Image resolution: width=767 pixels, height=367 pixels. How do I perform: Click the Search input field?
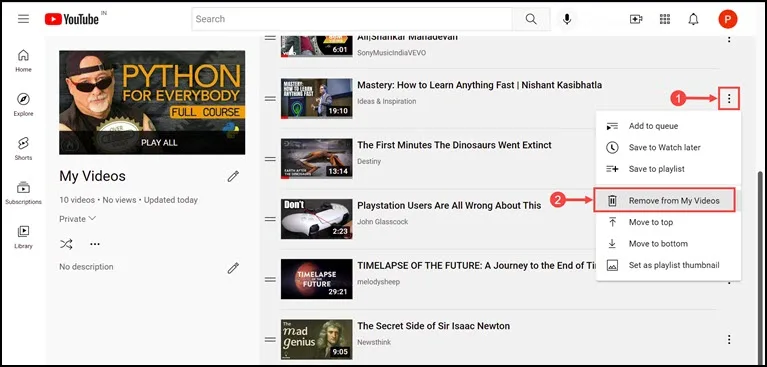coord(352,19)
